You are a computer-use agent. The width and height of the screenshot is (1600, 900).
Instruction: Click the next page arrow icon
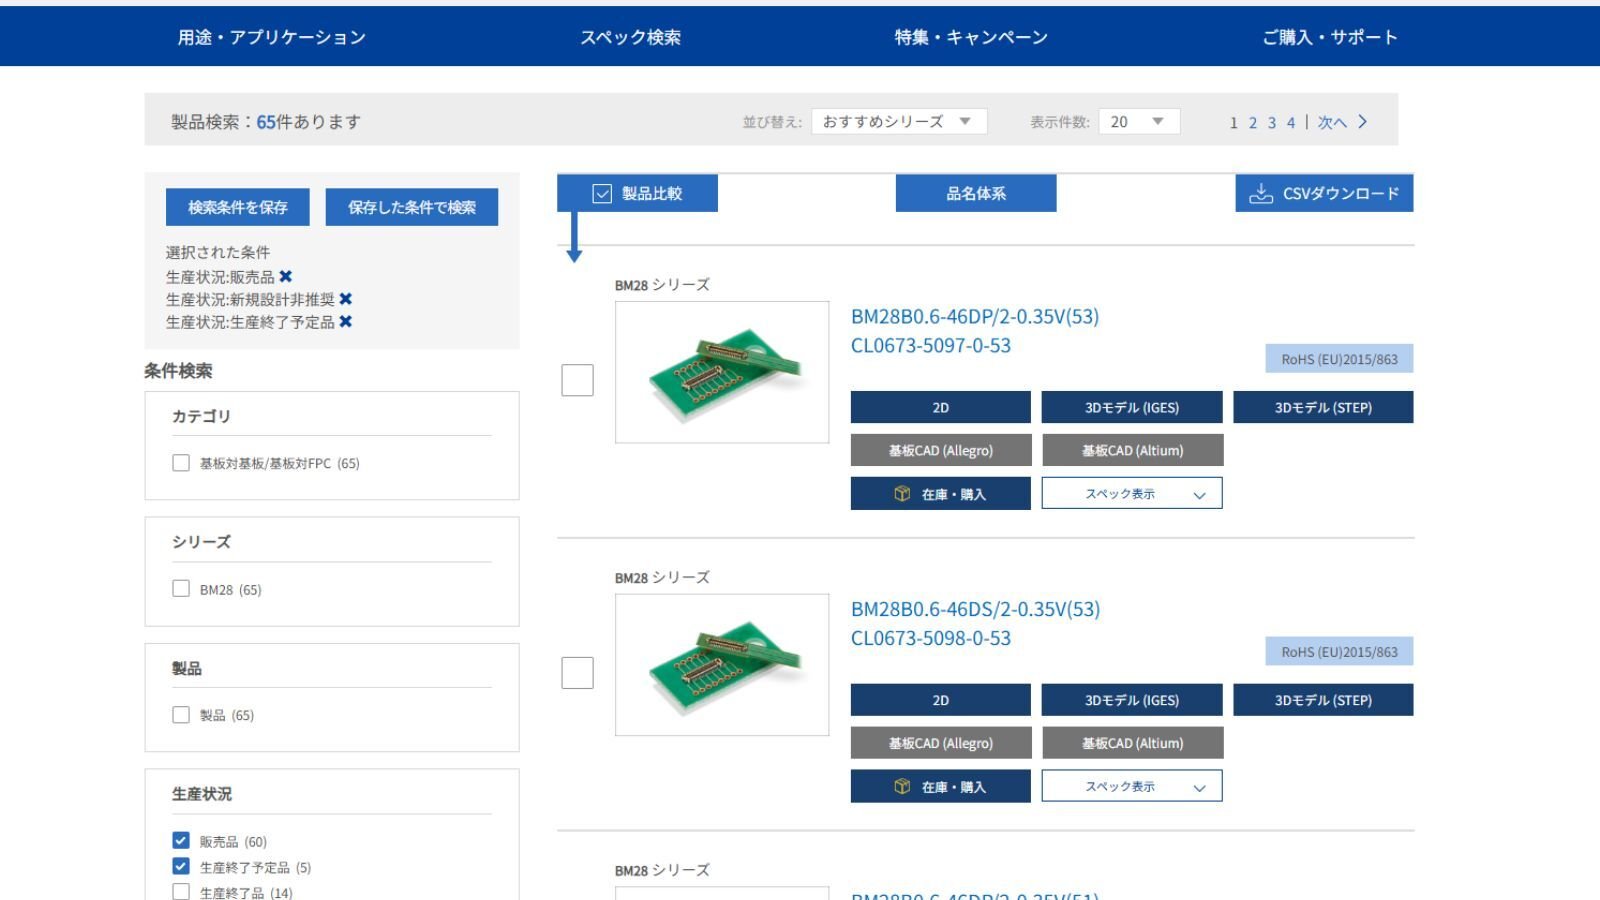pos(1362,122)
